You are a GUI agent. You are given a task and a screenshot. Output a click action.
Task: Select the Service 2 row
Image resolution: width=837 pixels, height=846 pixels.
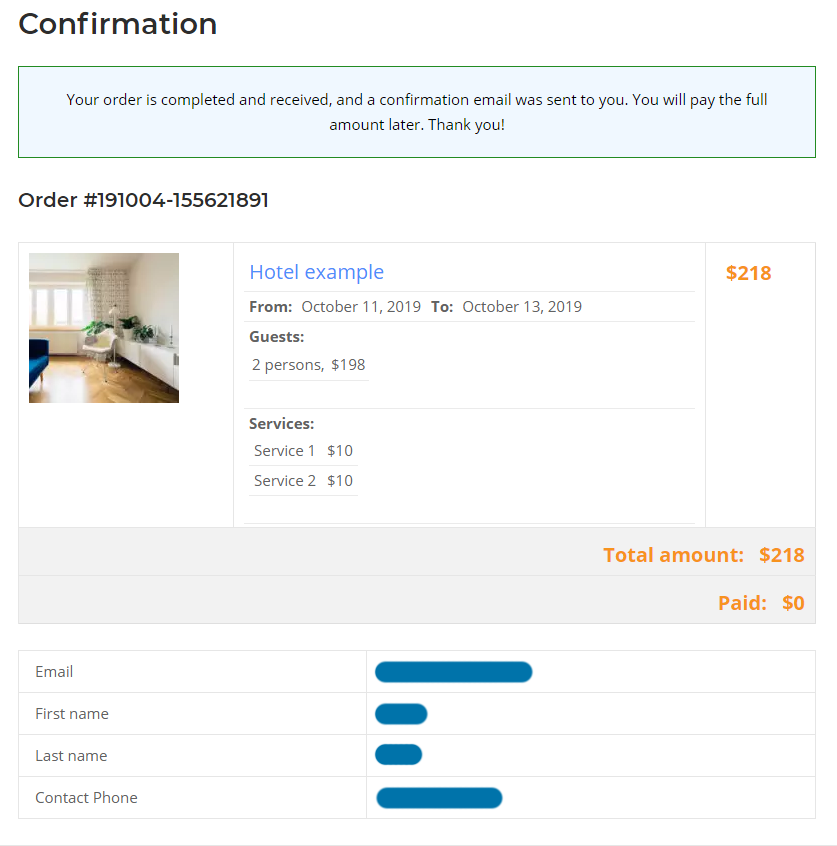pyautogui.click(x=303, y=481)
